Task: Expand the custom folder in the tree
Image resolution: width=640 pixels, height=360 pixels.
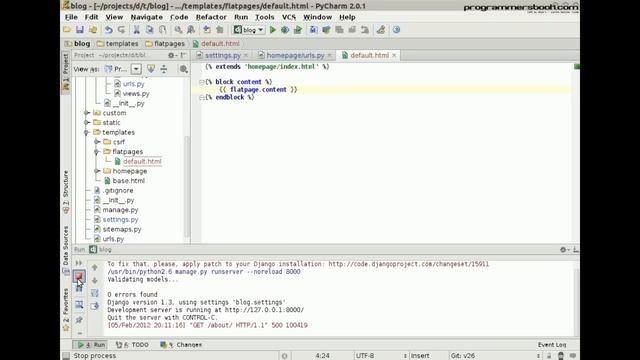Action: 87,113
